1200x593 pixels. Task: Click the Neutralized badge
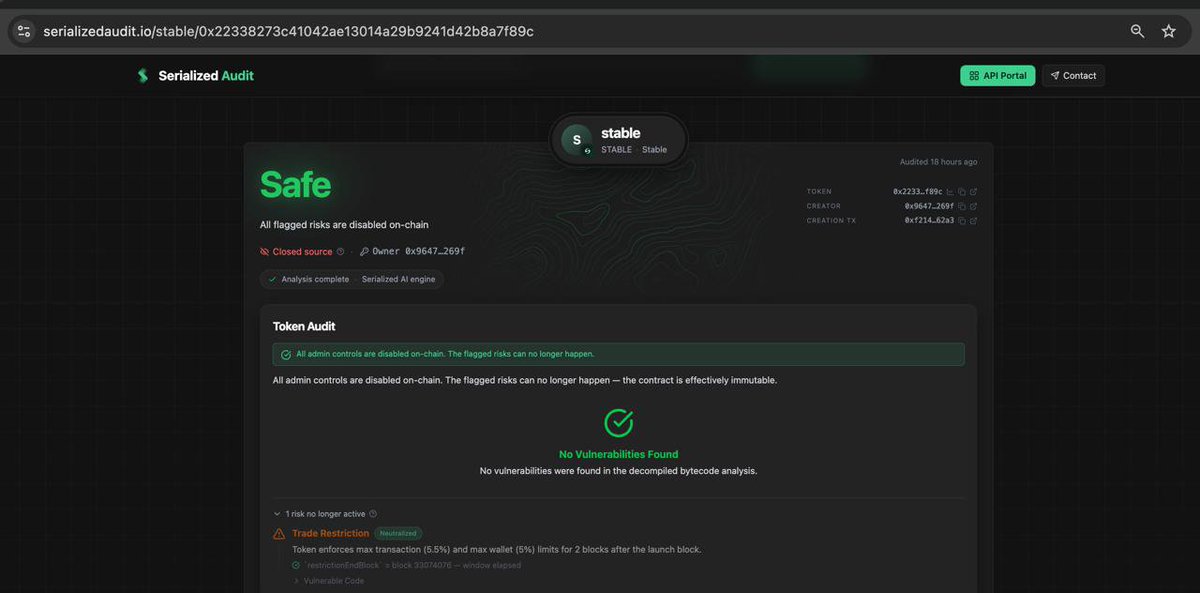pyautogui.click(x=399, y=534)
